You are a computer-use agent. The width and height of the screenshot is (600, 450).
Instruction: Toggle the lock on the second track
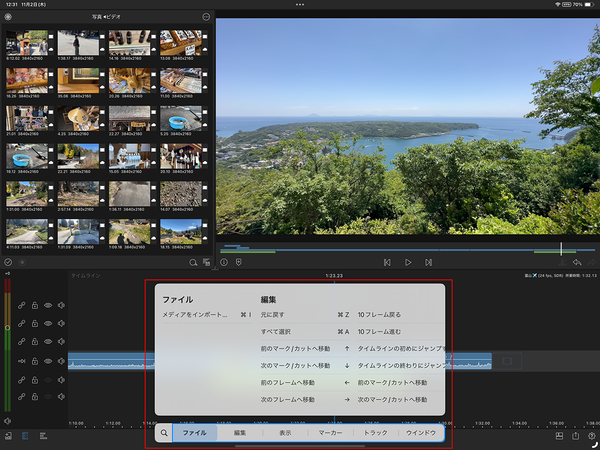click(35, 323)
